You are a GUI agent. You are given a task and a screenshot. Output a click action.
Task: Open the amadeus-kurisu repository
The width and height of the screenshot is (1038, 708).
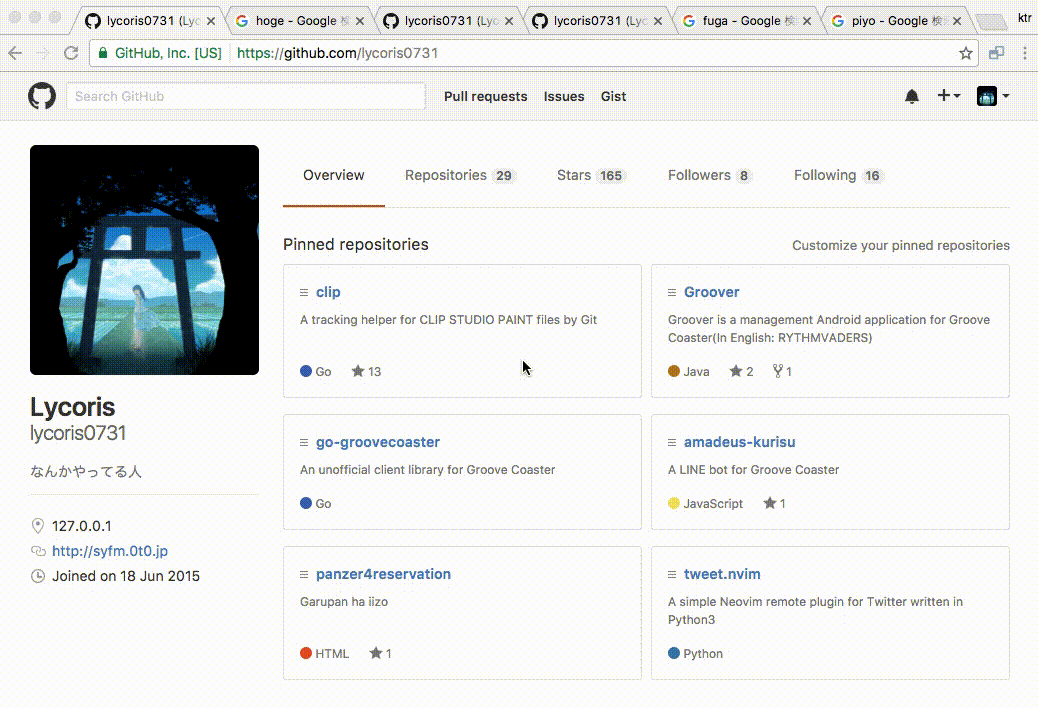click(739, 442)
